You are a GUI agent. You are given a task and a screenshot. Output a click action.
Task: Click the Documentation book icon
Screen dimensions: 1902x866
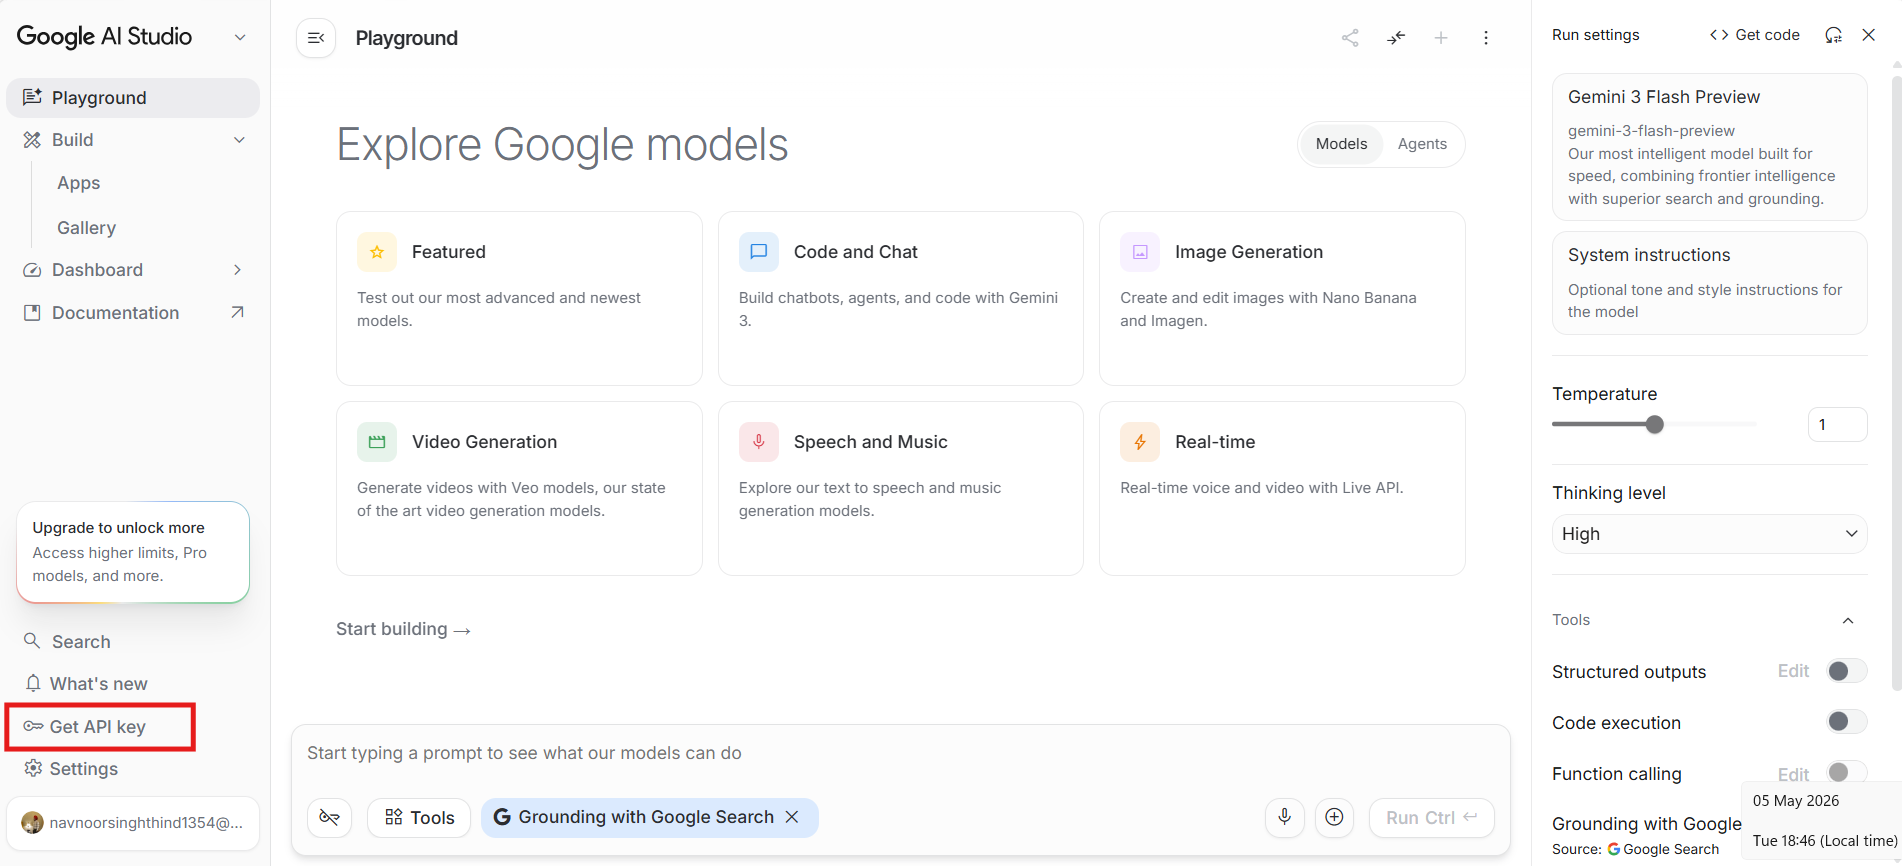pyautogui.click(x=32, y=313)
